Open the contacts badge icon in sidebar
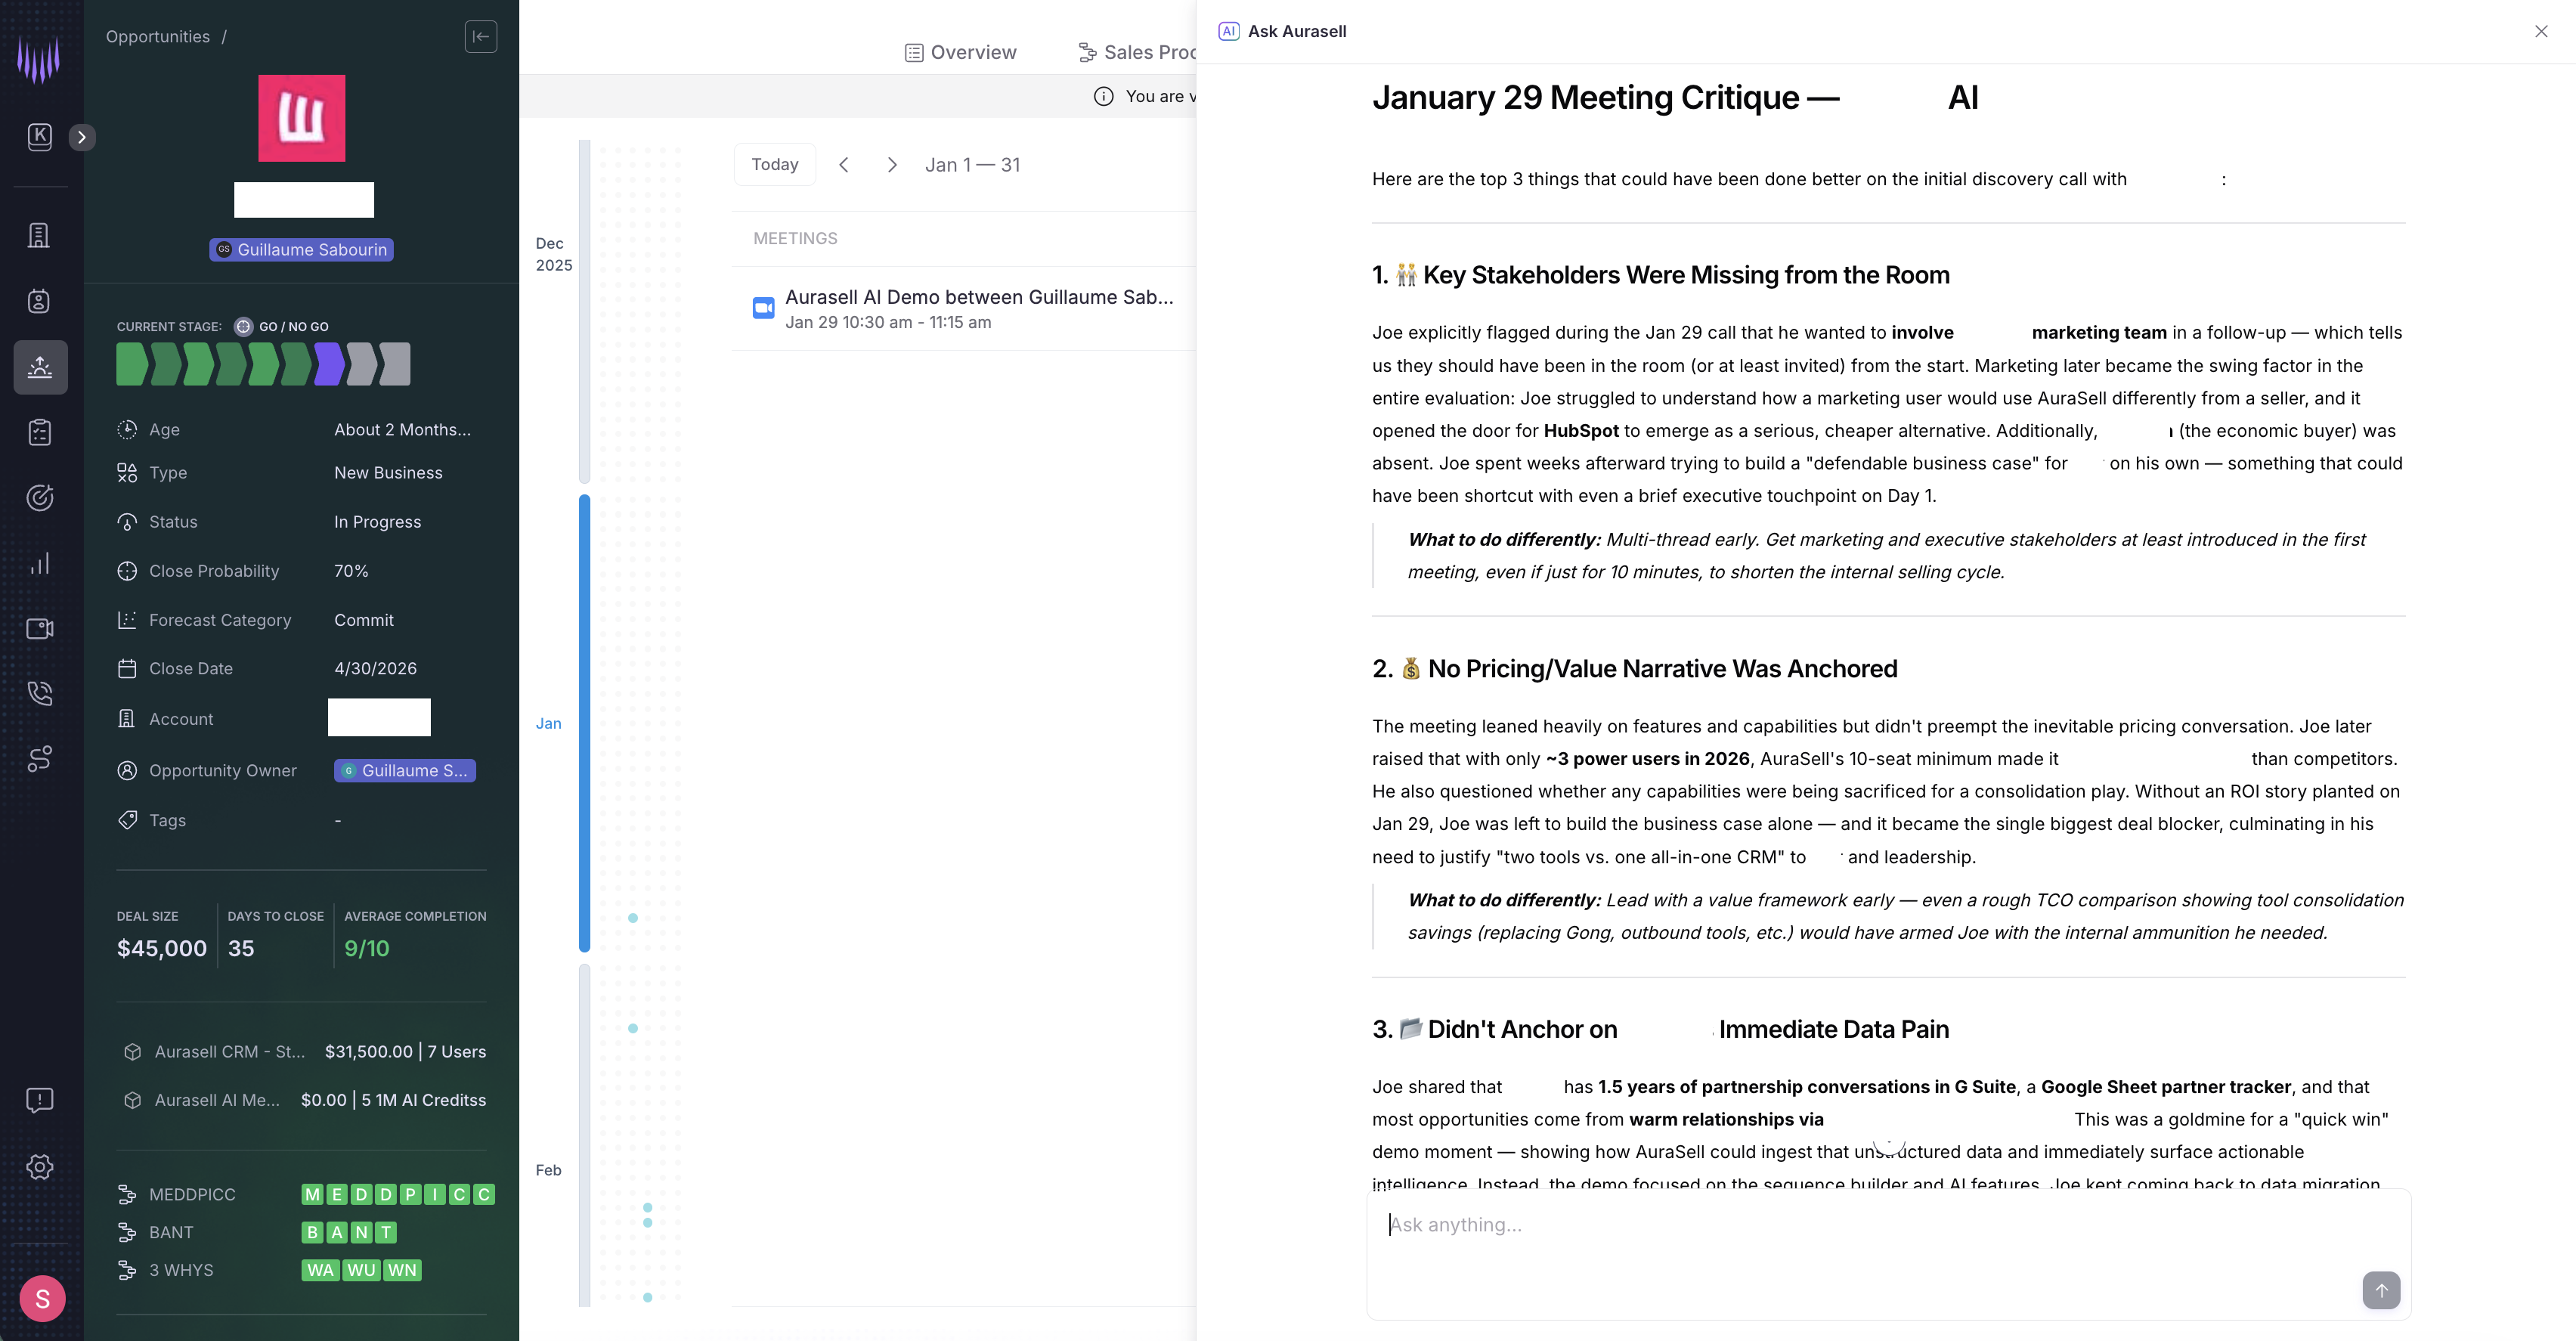The image size is (2576, 1341). [39, 301]
